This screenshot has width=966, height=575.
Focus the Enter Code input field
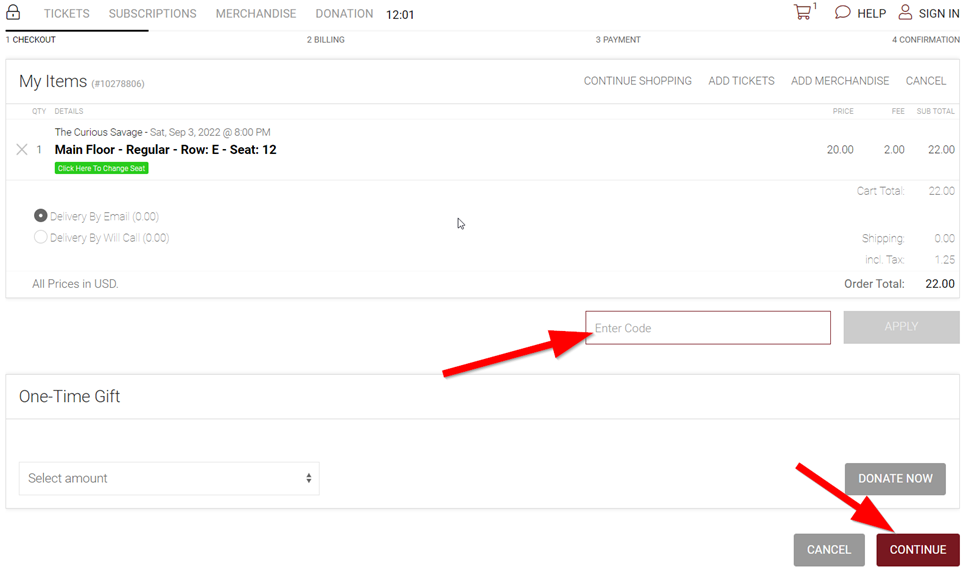coord(707,328)
